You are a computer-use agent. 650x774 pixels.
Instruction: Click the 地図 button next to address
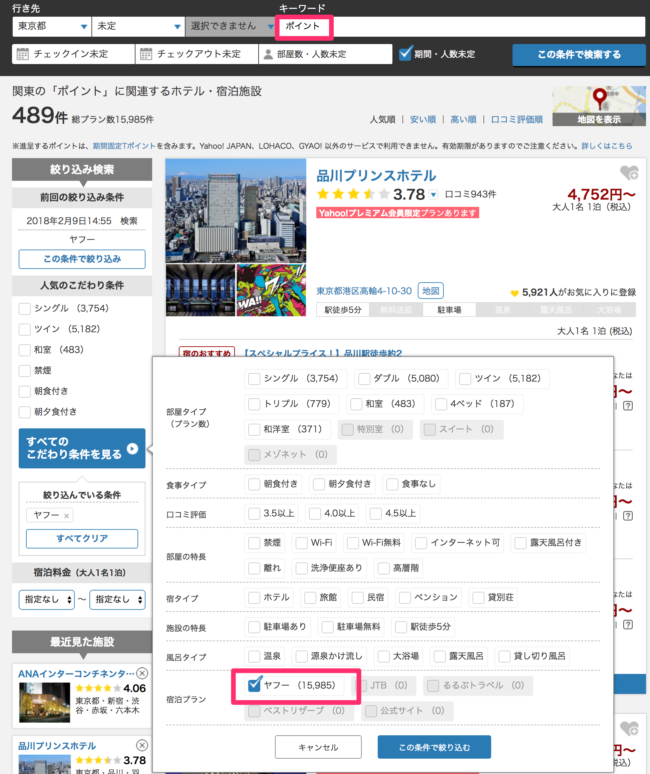tap(430, 291)
